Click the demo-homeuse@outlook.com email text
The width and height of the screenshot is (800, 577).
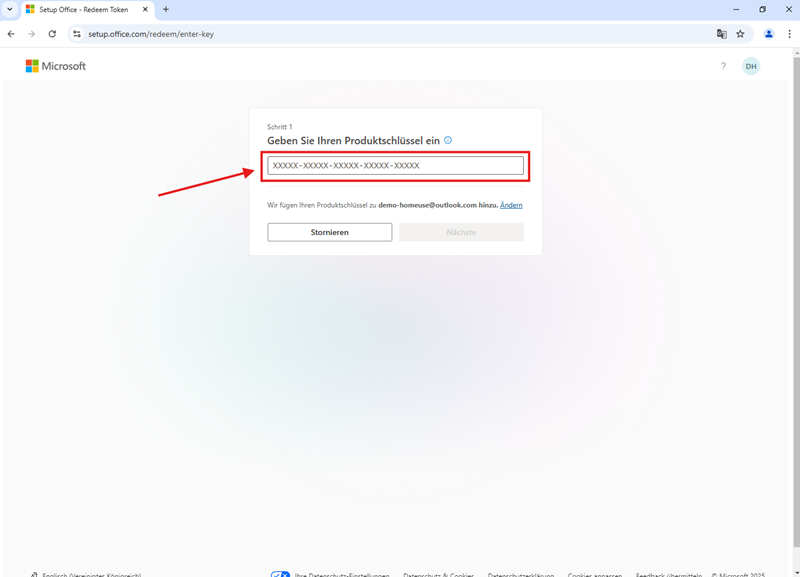pos(428,205)
